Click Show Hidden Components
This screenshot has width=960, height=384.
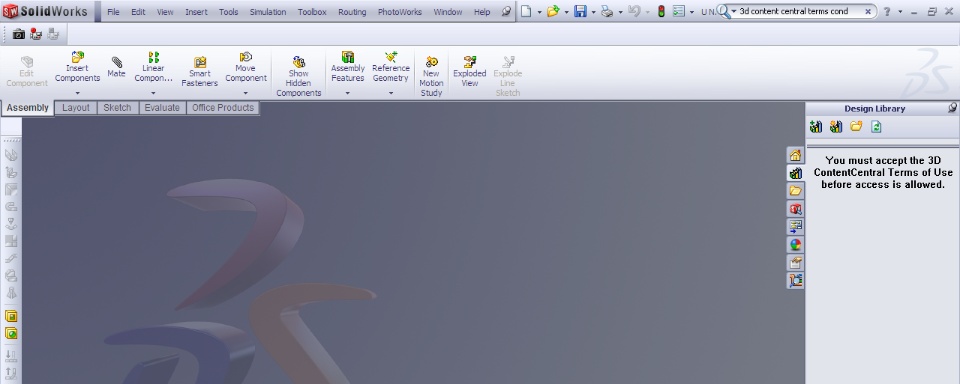coord(299,77)
